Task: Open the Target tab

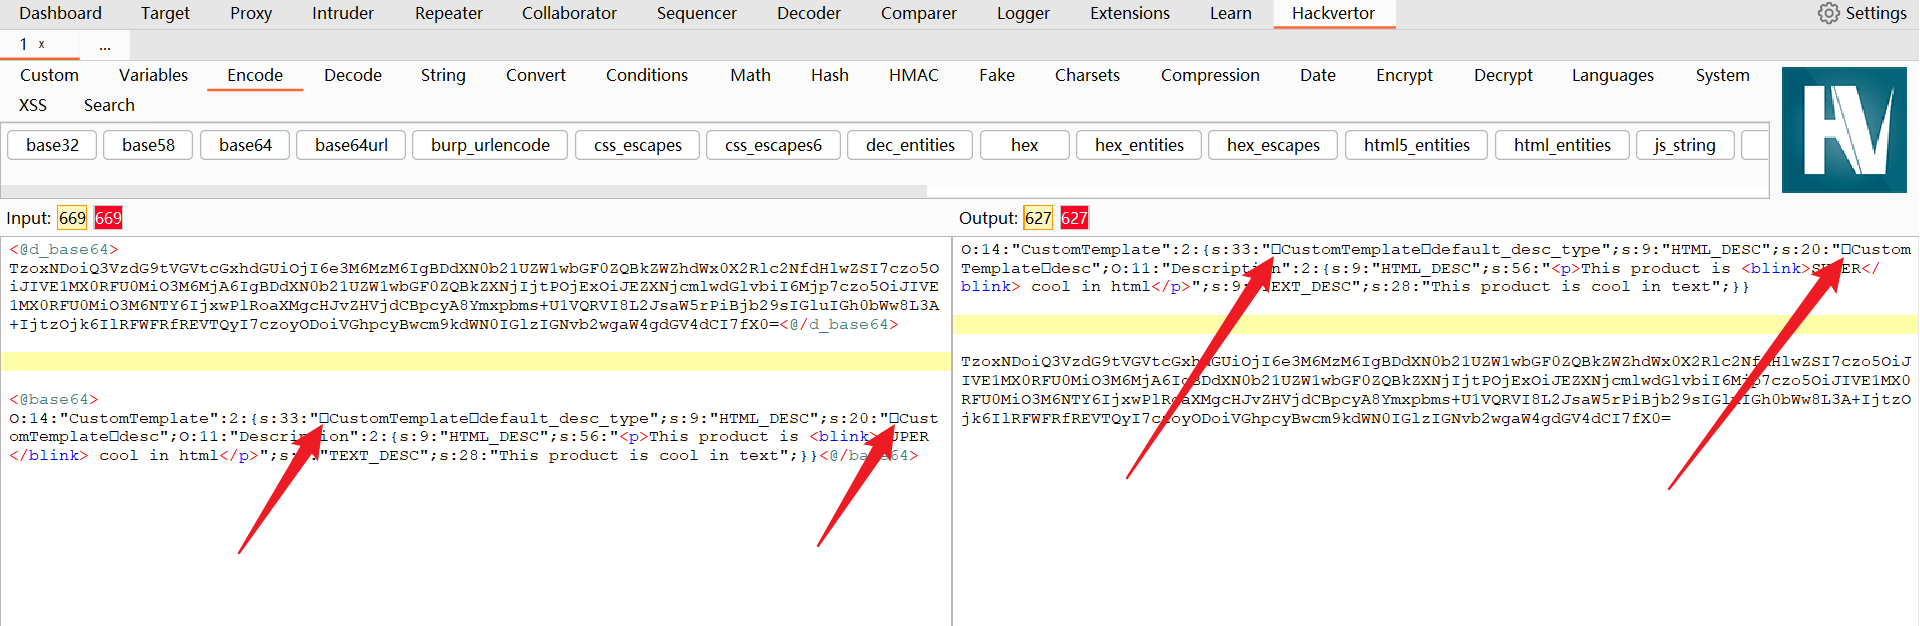Action: (165, 13)
